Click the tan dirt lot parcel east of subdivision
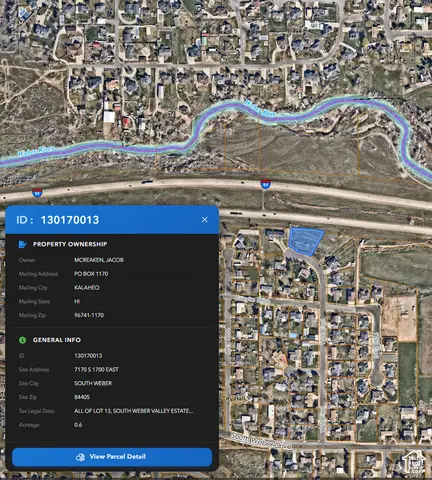The height and width of the screenshot is (480, 432). [x=399, y=317]
